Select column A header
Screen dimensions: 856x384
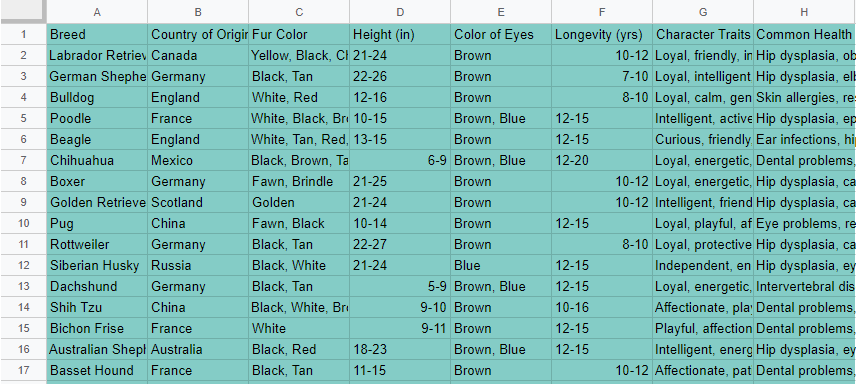pos(97,11)
